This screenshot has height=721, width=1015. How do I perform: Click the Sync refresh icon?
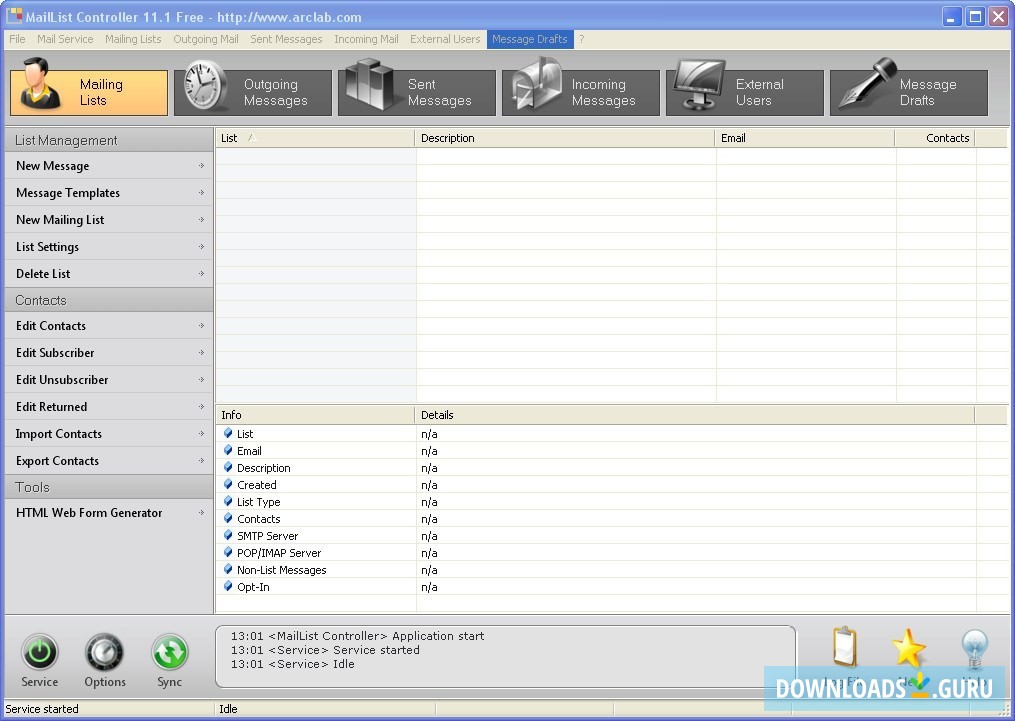(x=169, y=652)
